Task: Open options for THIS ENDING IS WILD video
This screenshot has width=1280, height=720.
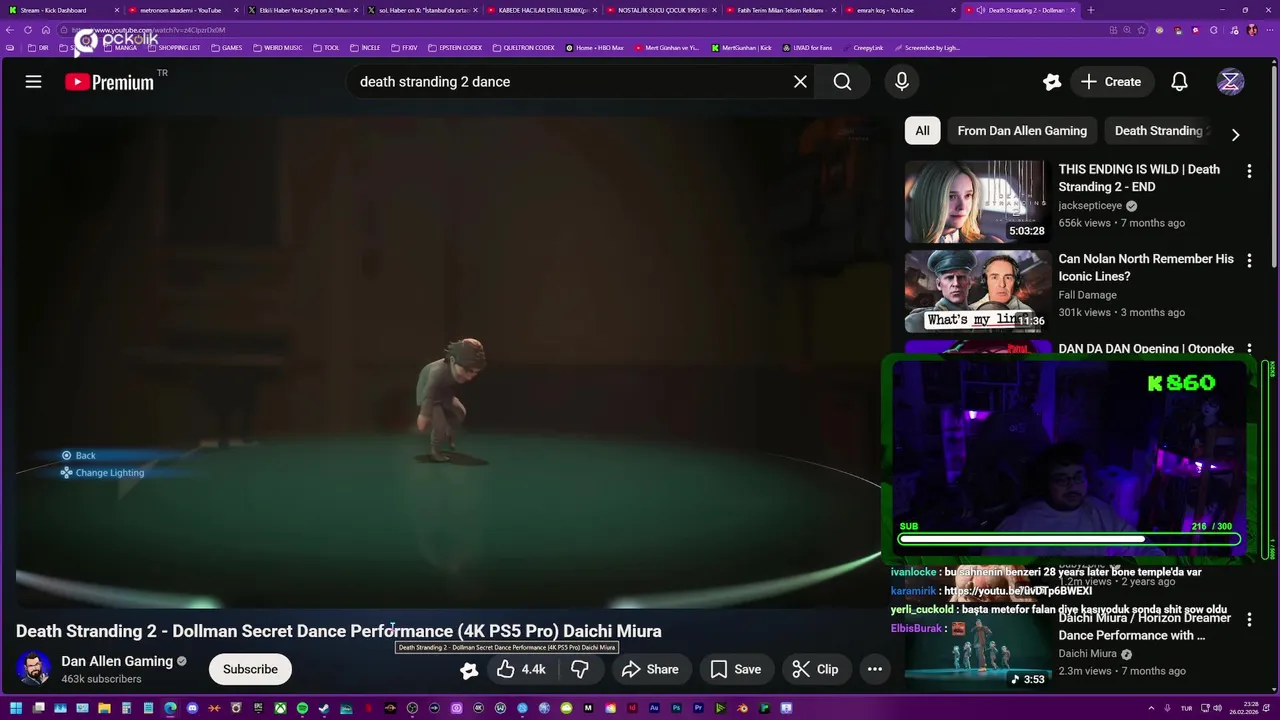Action: (x=1249, y=171)
